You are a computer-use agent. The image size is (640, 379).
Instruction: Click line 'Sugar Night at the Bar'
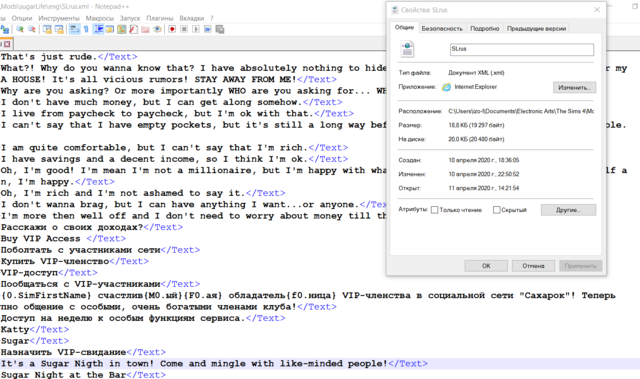point(83,375)
